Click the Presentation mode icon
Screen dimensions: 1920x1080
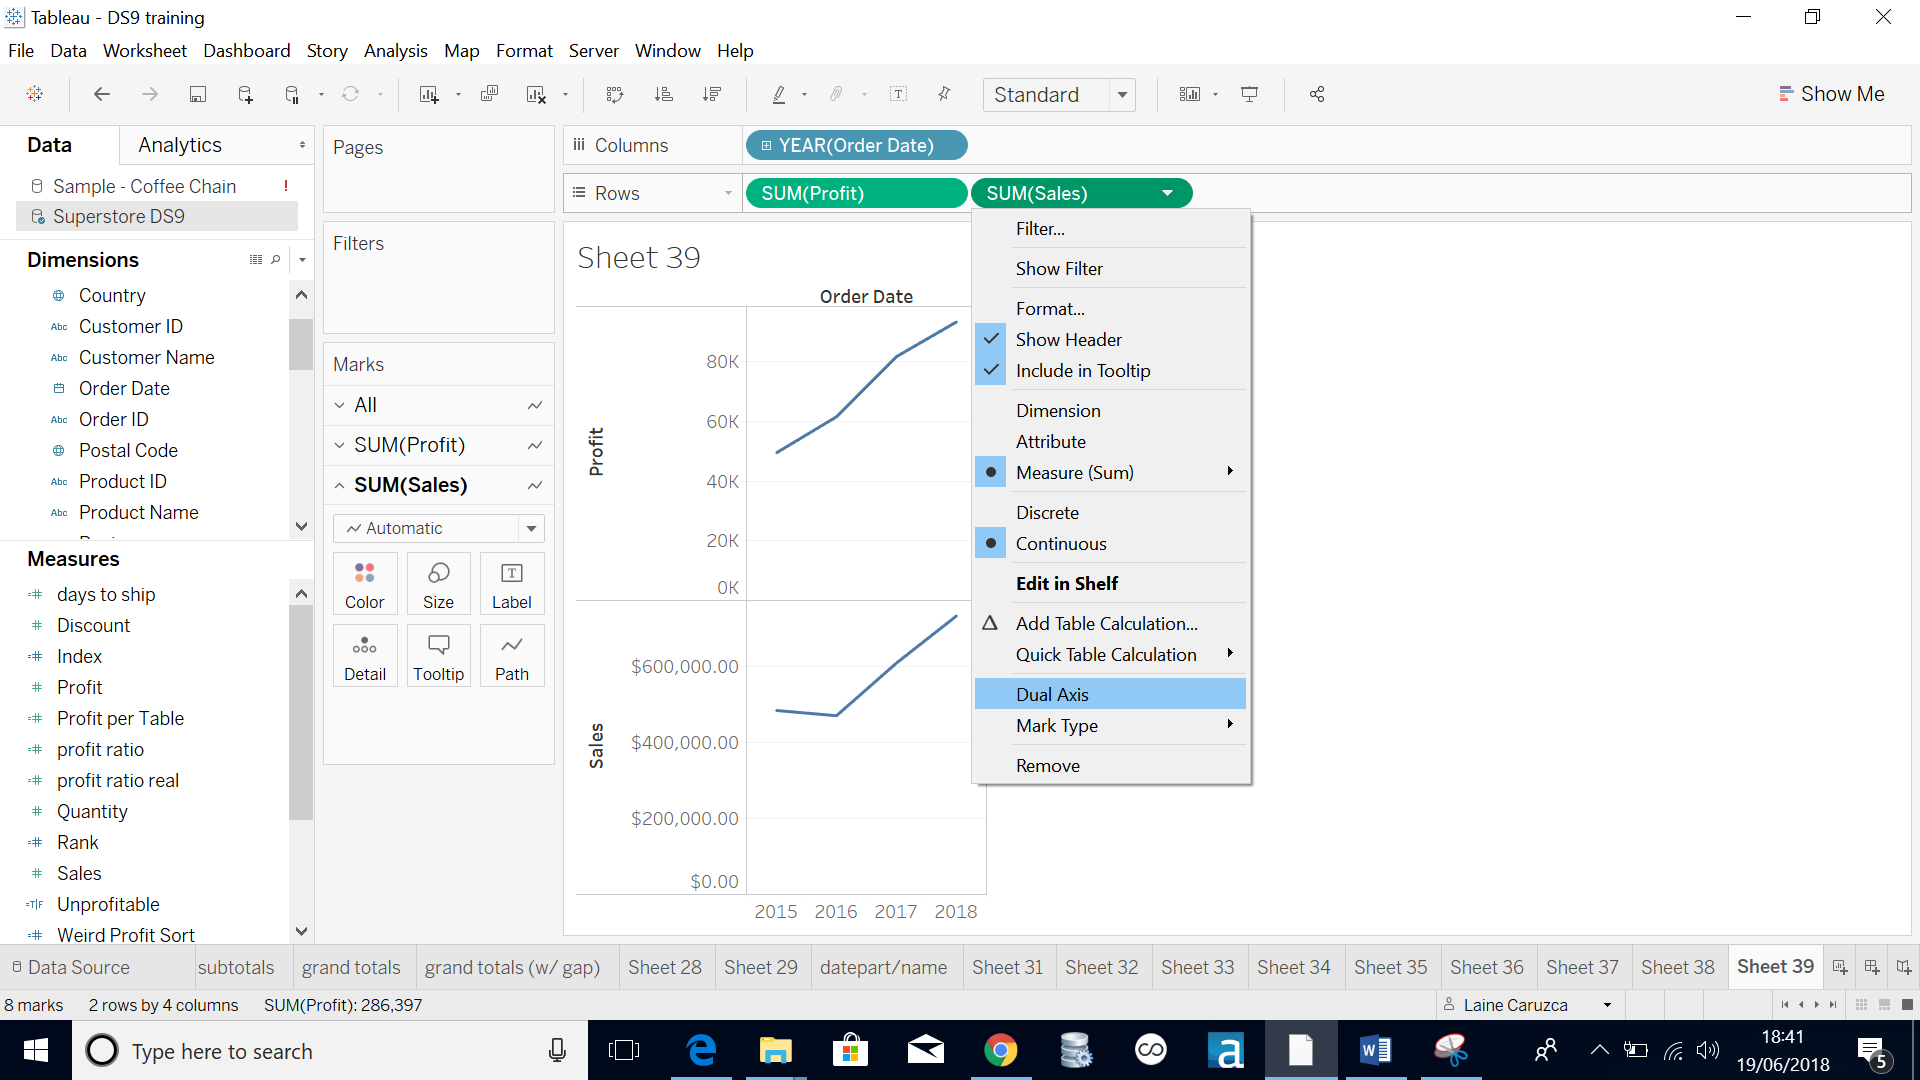pyautogui.click(x=1249, y=94)
